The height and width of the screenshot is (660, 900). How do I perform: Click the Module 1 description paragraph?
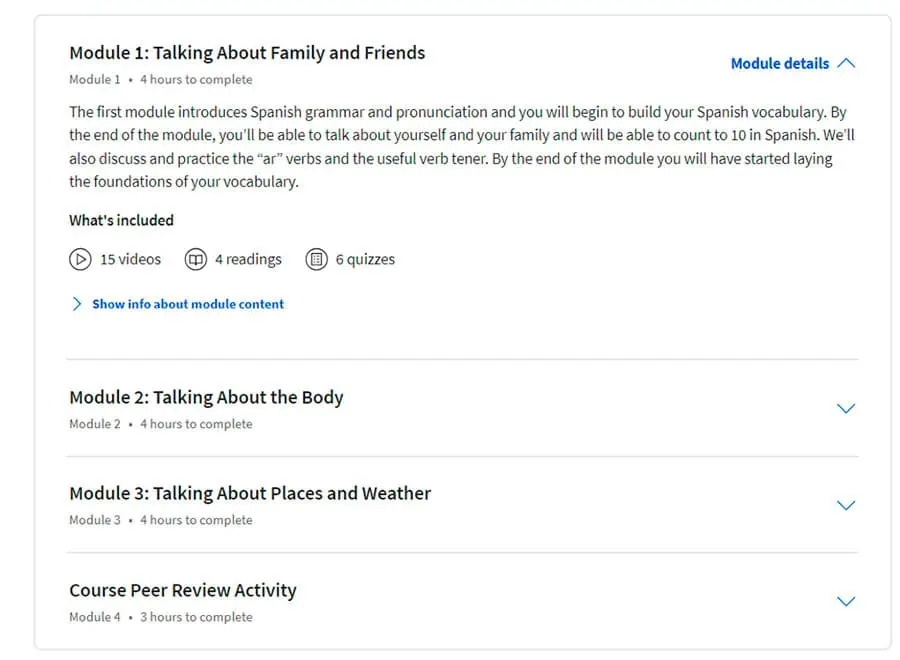(462, 147)
